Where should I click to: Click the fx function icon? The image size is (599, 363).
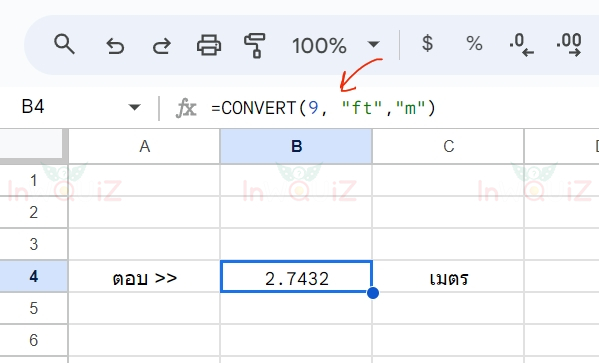[186, 108]
